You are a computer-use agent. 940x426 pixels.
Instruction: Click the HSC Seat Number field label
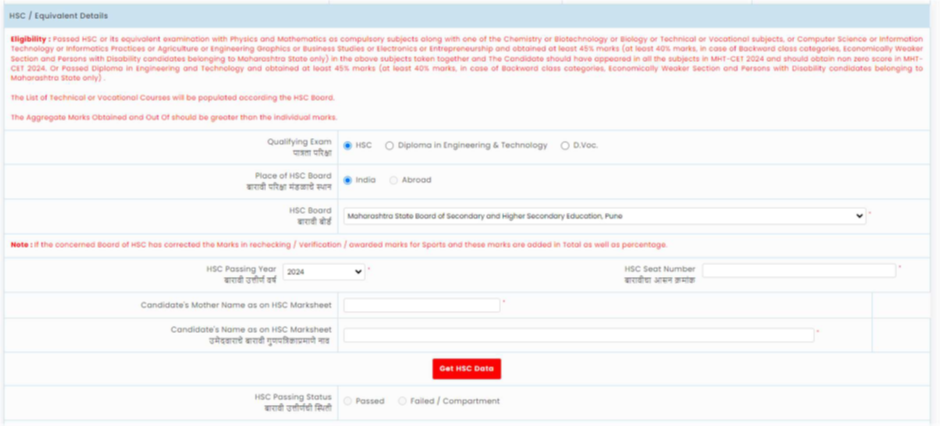pos(659,268)
